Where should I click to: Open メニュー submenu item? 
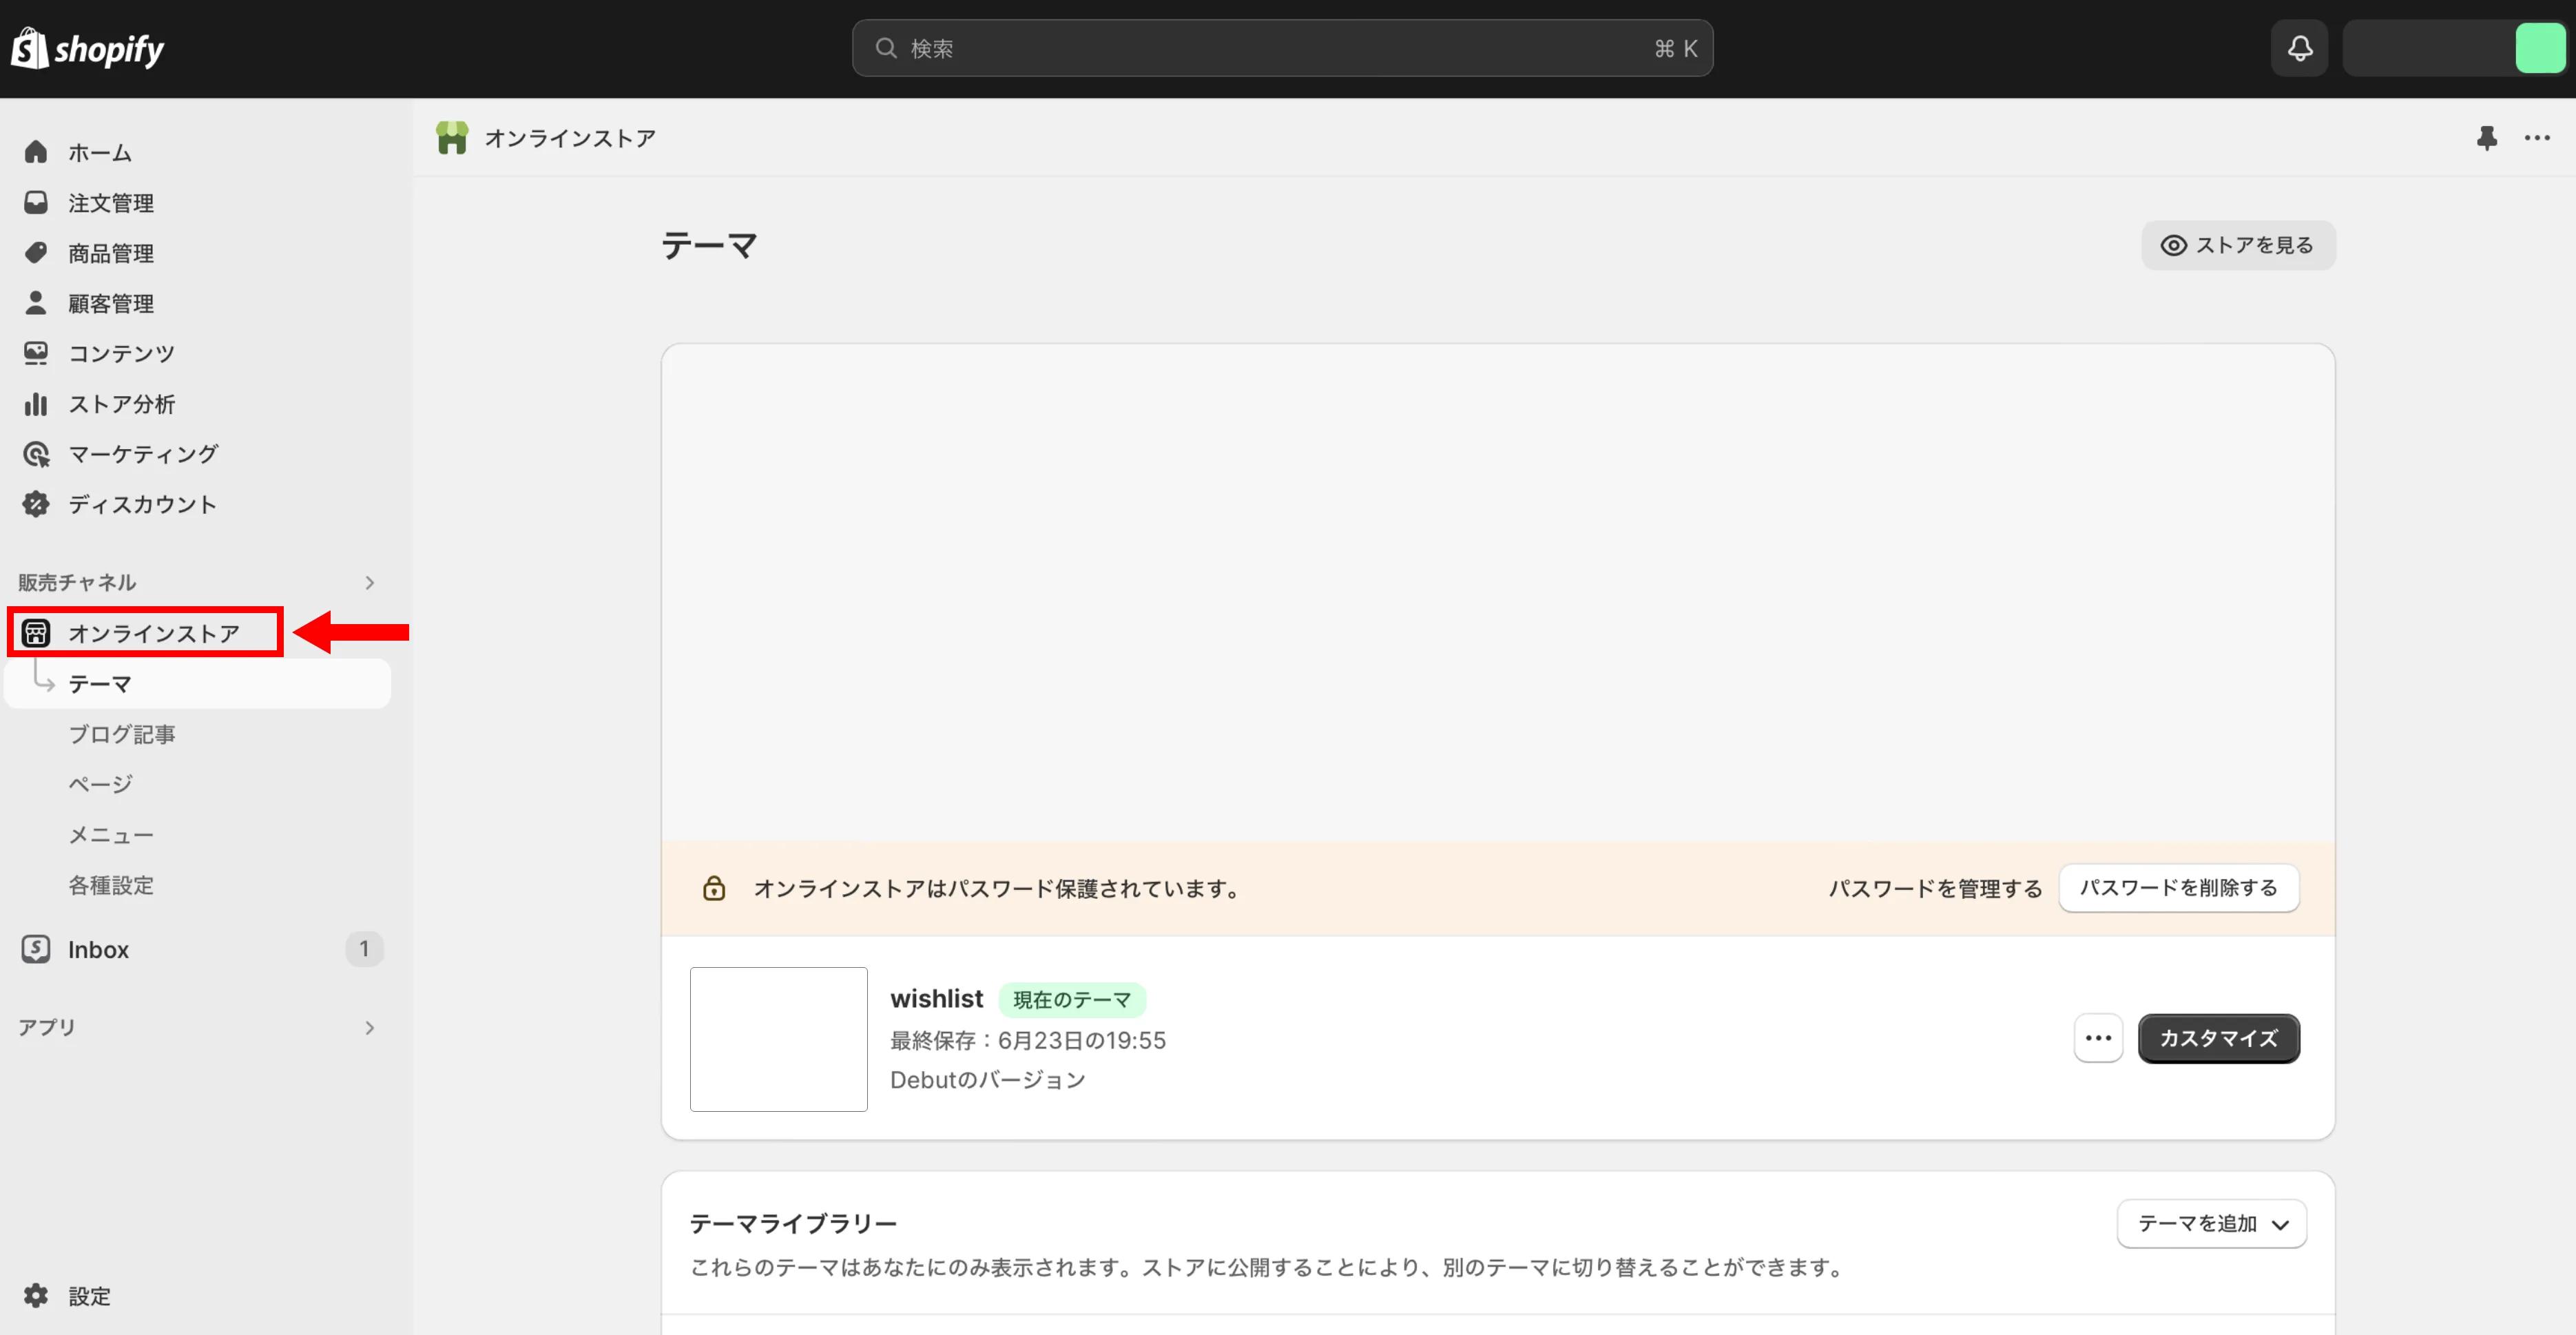111,835
